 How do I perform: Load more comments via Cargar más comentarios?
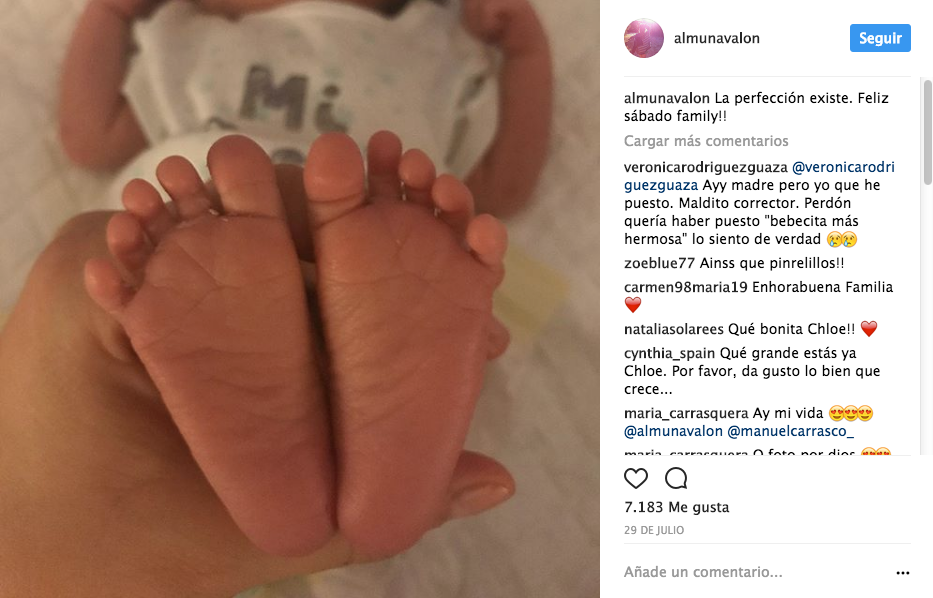tap(706, 141)
